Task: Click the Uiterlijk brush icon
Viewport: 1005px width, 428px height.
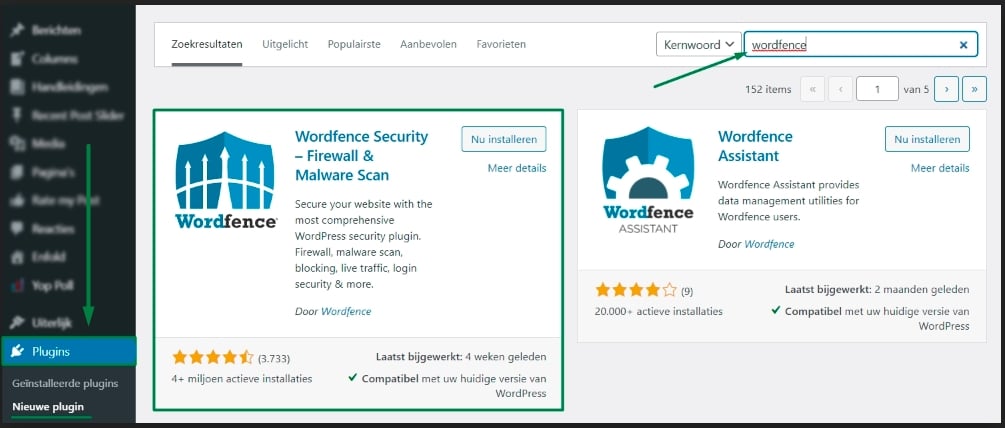Action: coord(17,322)
